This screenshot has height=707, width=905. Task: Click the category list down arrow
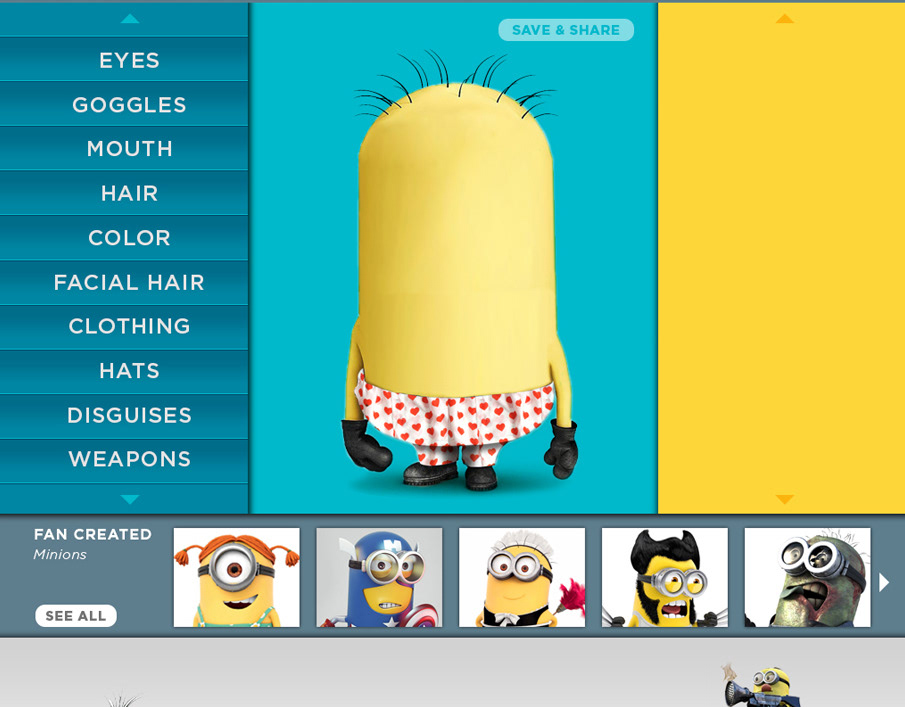click(x=130, y=499)
